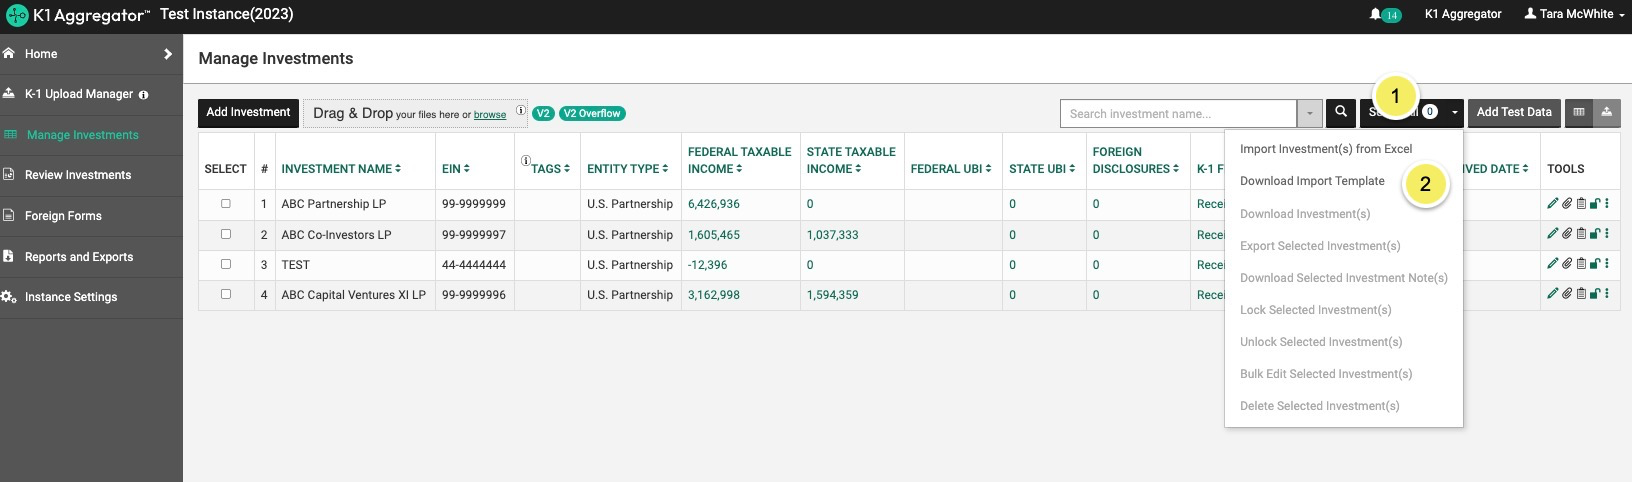This screenshot has width=1632, height=482.
Task: Click the browse link in drop zone
Action: [x=490, y=115]
